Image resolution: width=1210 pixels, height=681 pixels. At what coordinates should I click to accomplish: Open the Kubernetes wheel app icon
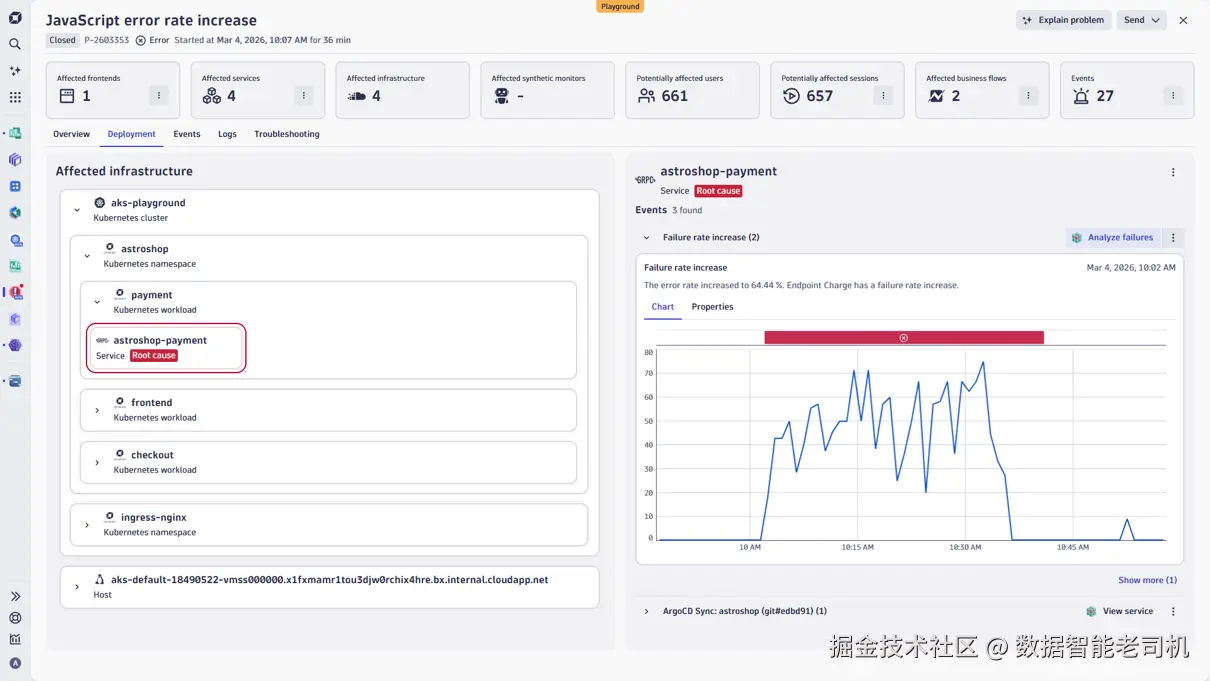(15, 240)
